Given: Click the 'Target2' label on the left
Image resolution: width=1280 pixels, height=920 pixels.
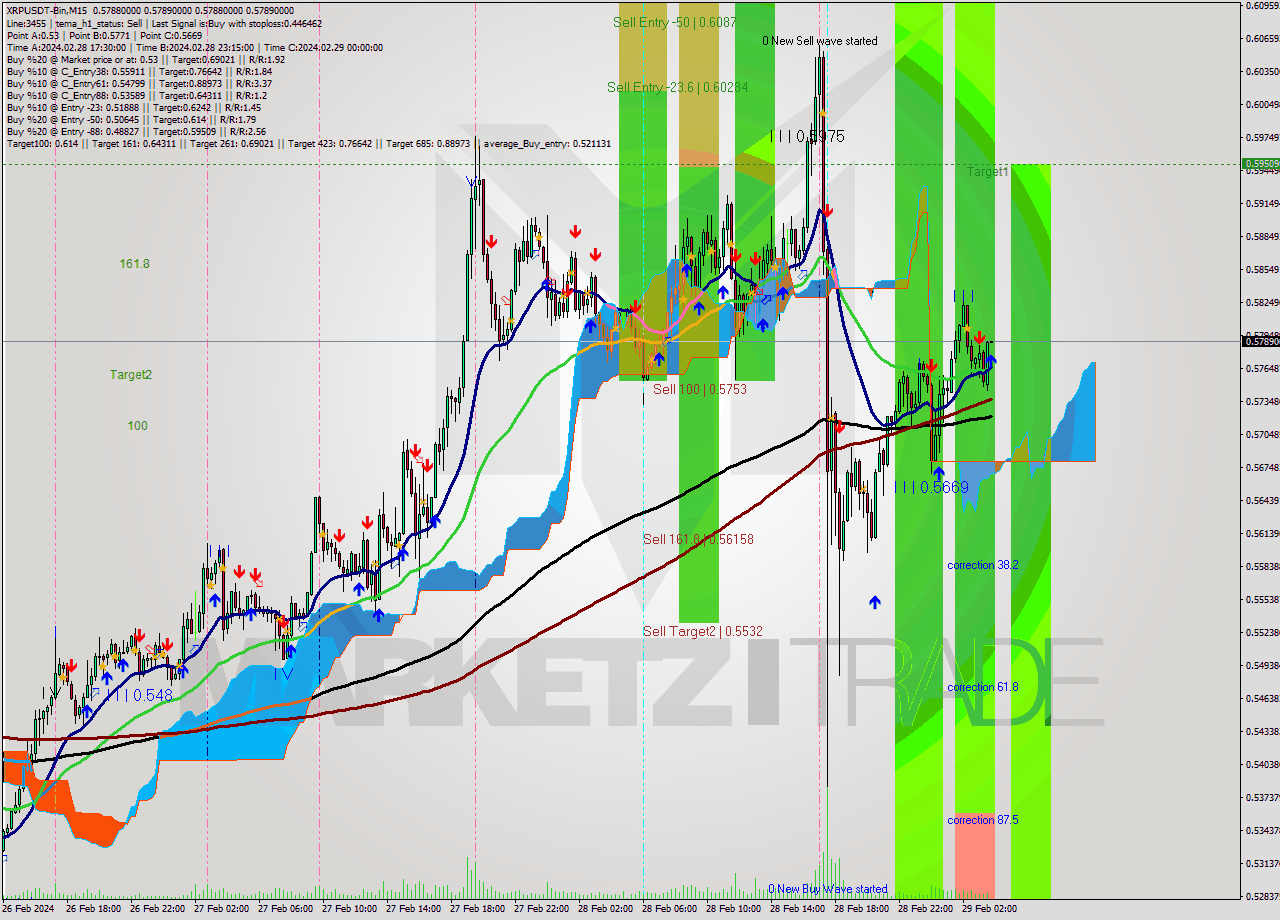Looking at the screenshot, I should [131, 375].
